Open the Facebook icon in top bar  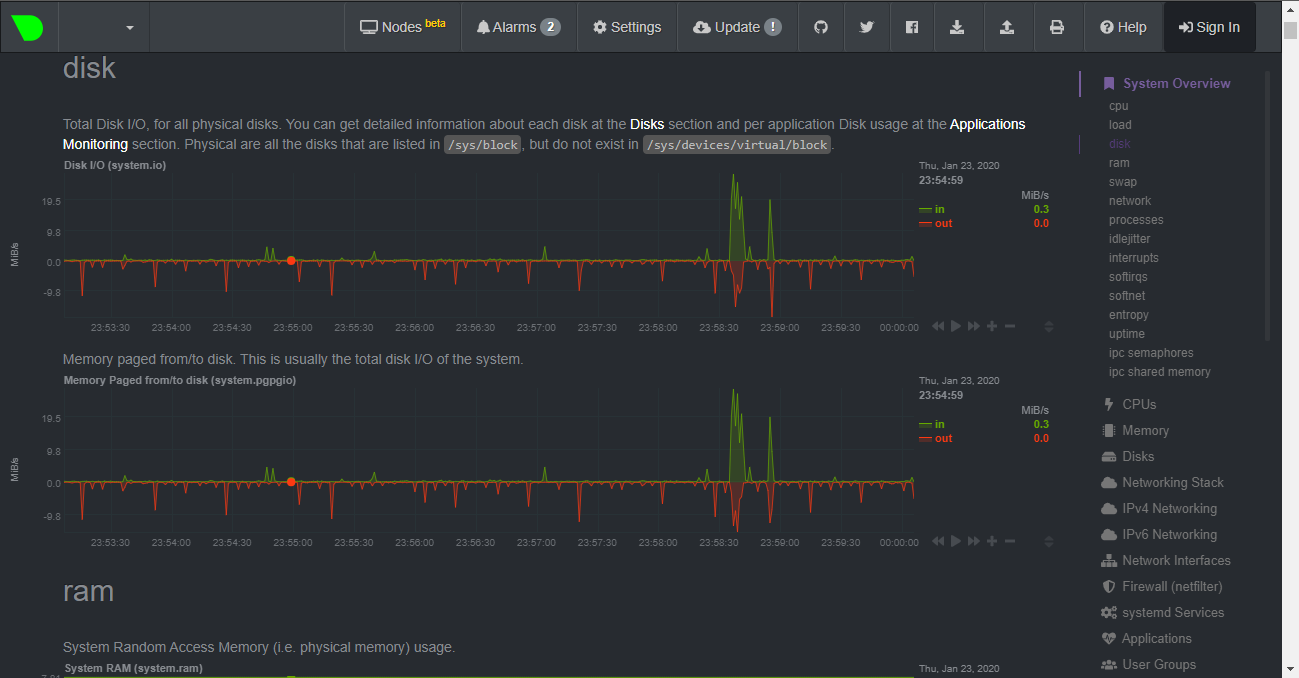[912, 27]
